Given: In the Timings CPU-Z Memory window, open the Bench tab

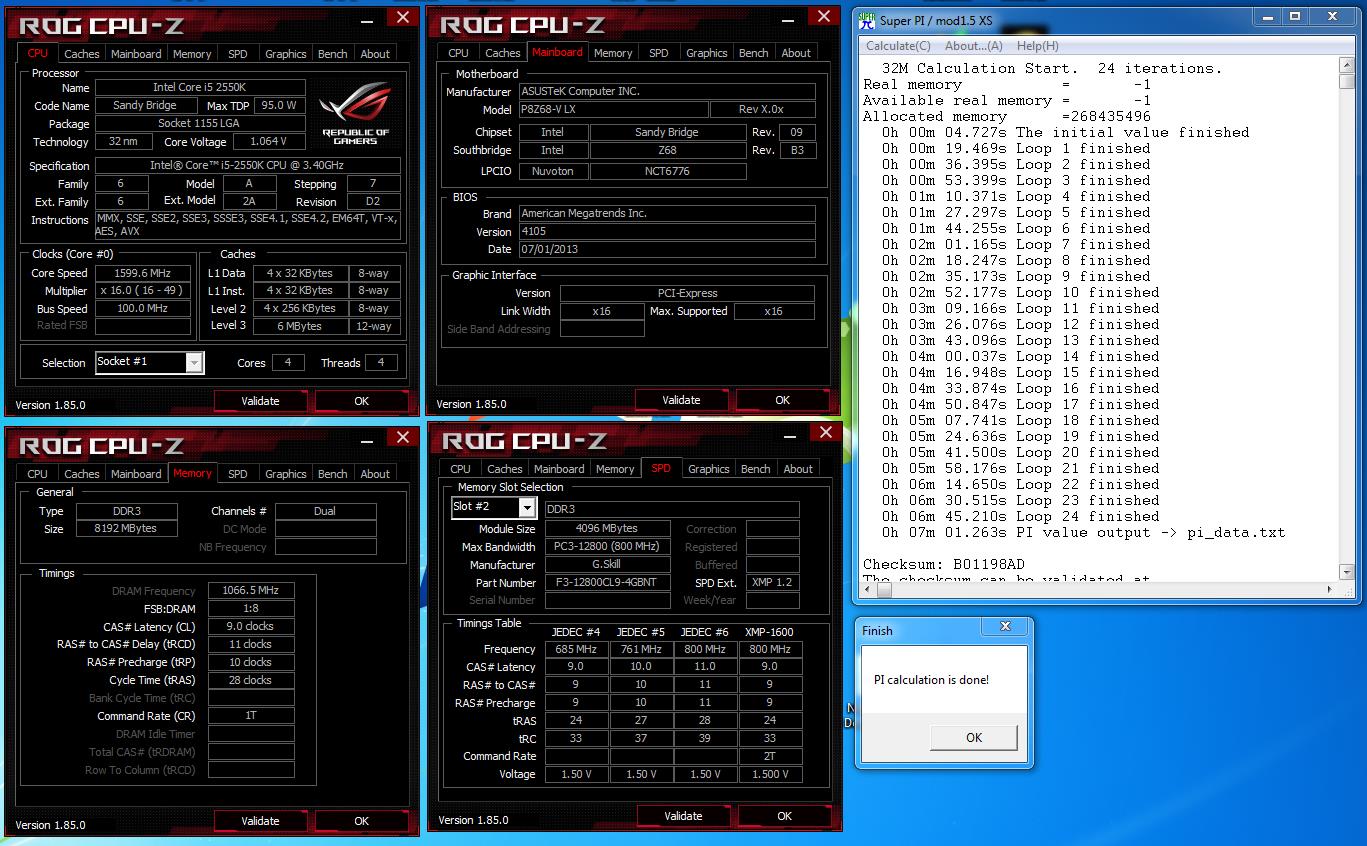Looking at the screenshot, I should [333, 474].
